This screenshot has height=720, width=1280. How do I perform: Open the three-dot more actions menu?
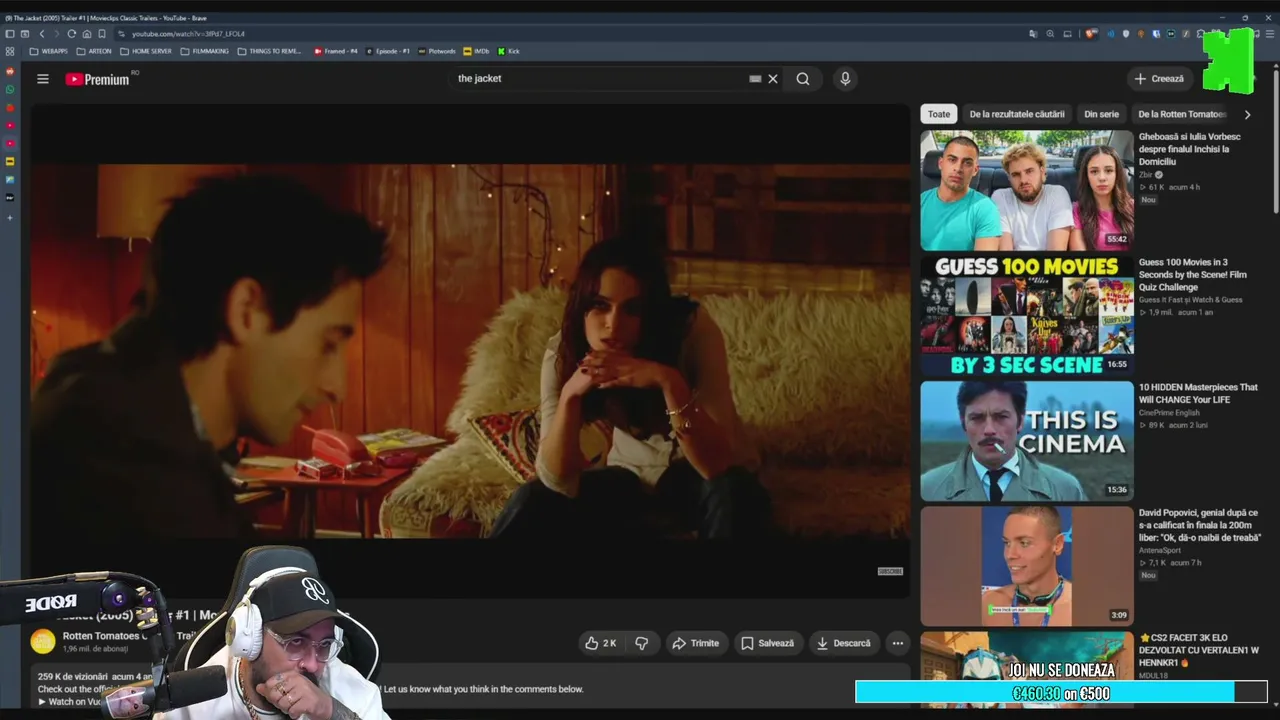[x=898, y=643]
